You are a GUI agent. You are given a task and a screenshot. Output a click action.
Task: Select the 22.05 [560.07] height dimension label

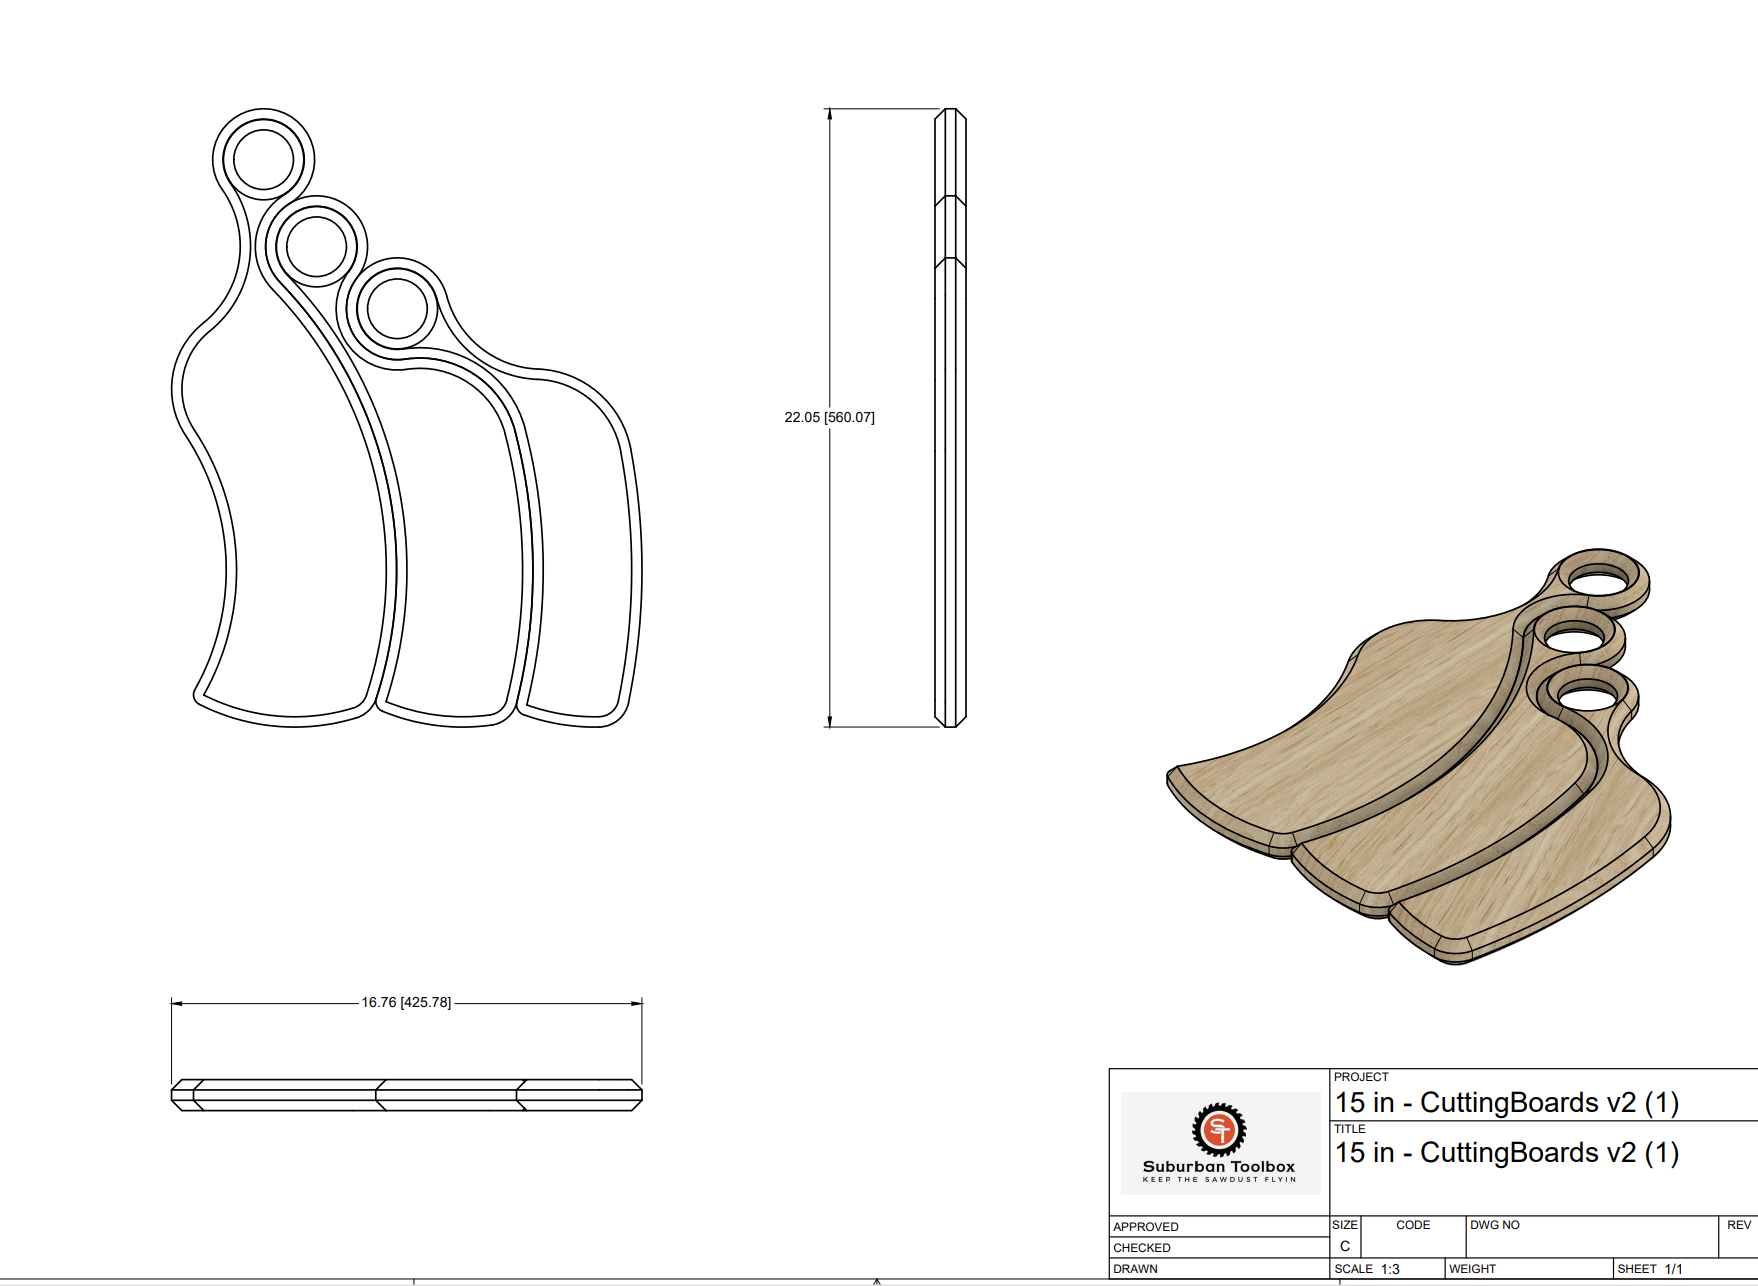pyautogui.click(x=829, y=417)
